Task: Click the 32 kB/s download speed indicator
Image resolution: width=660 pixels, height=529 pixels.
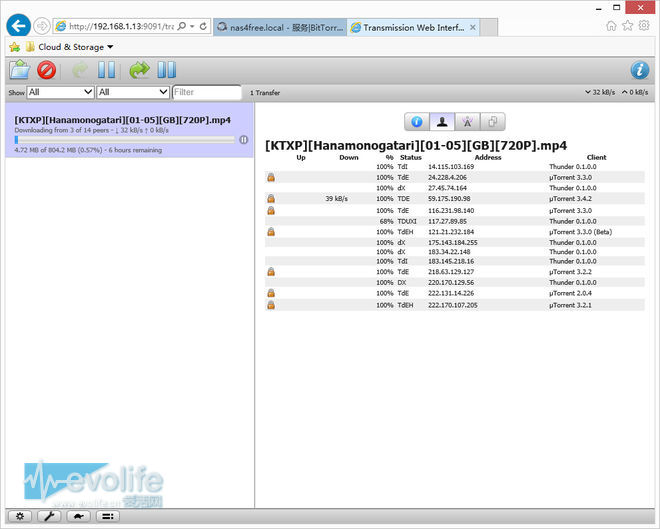Action: pyautogui.click(x=600, y=92)
